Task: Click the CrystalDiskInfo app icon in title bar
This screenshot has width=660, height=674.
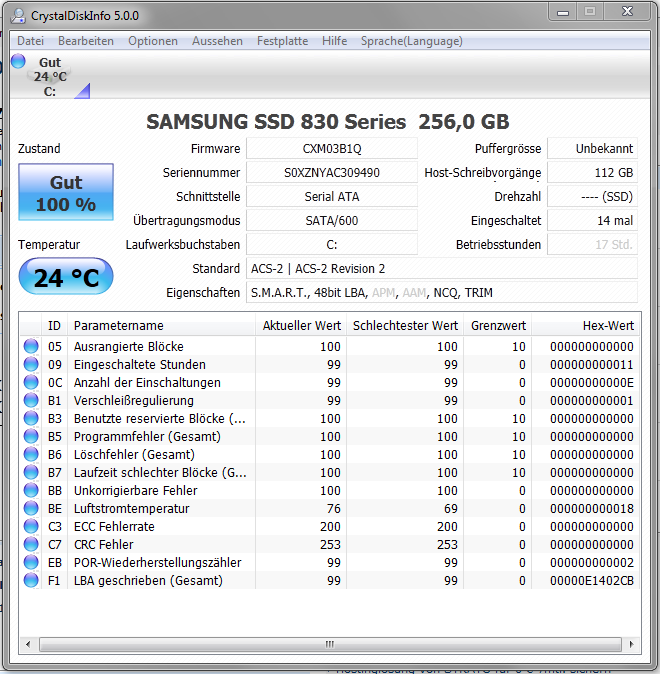Action: point(18,16)
